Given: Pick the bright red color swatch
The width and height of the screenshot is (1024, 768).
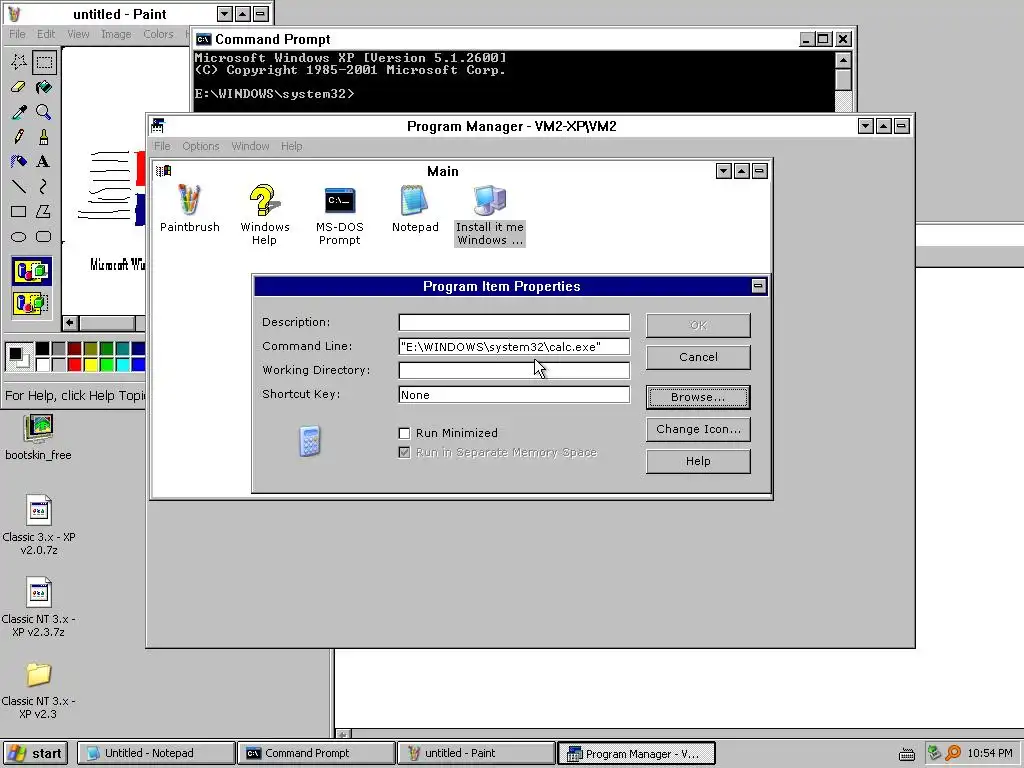Looking at the screenshot, I should (x=74, y=364).
